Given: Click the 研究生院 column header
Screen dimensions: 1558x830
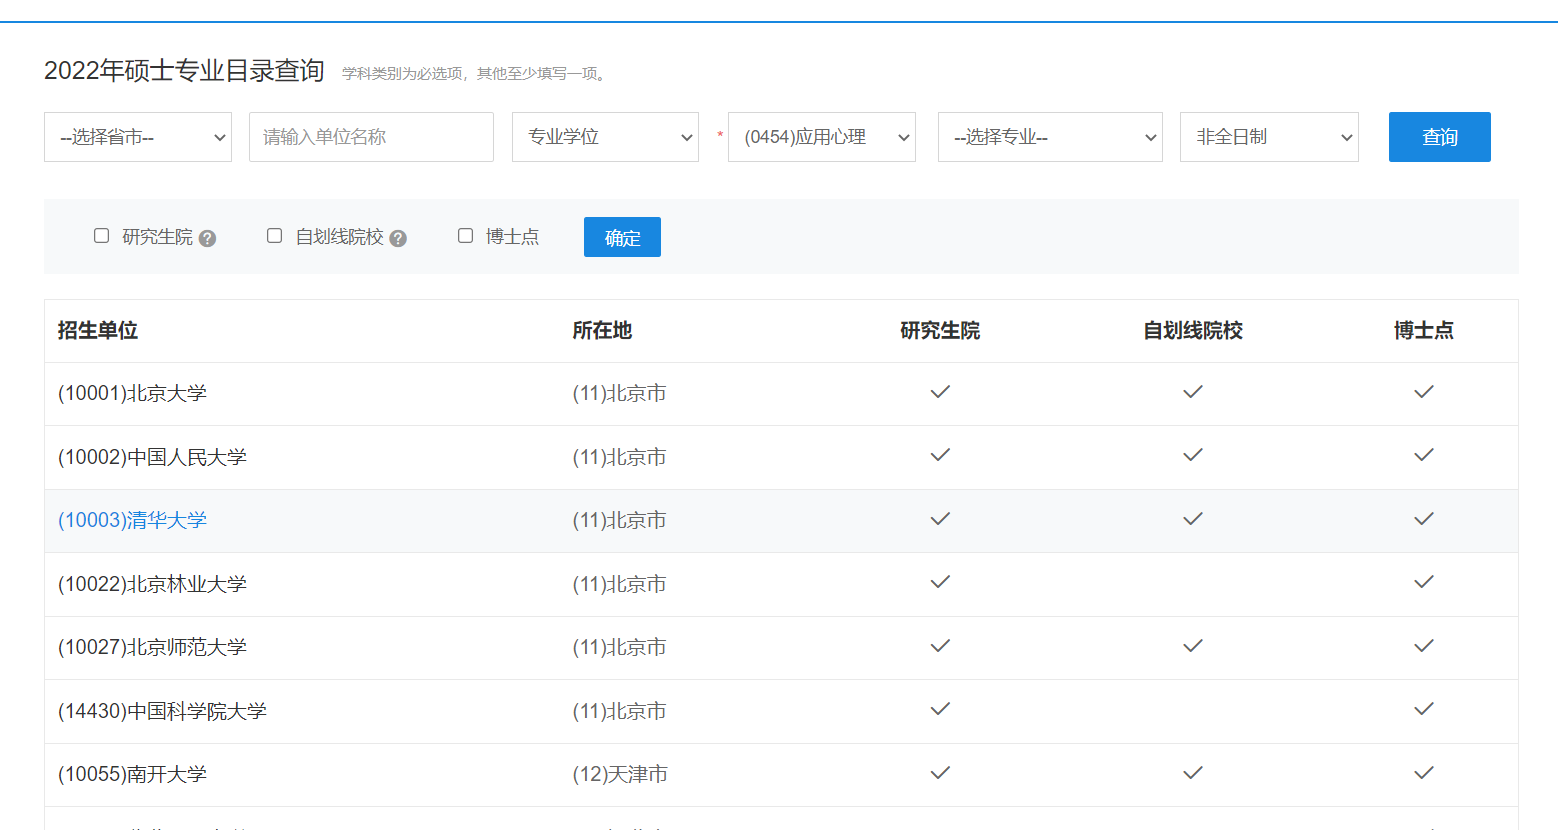Looking at the screenshot, I should pyautogui.click(x=940, y=331).
